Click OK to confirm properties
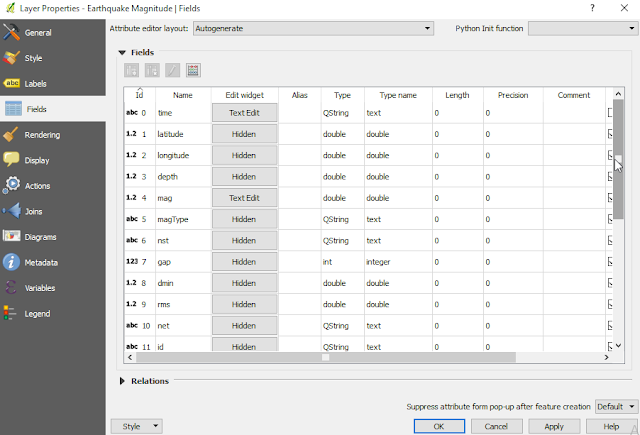The height and width of the screenshot is (435, 640). [439, 426]
